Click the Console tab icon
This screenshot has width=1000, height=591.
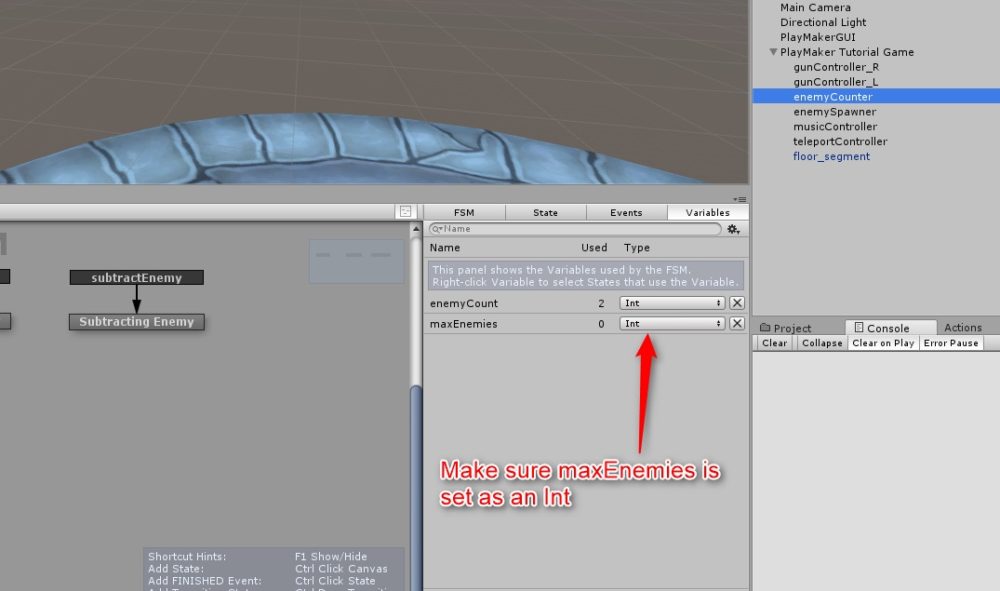tap(859, 327)
